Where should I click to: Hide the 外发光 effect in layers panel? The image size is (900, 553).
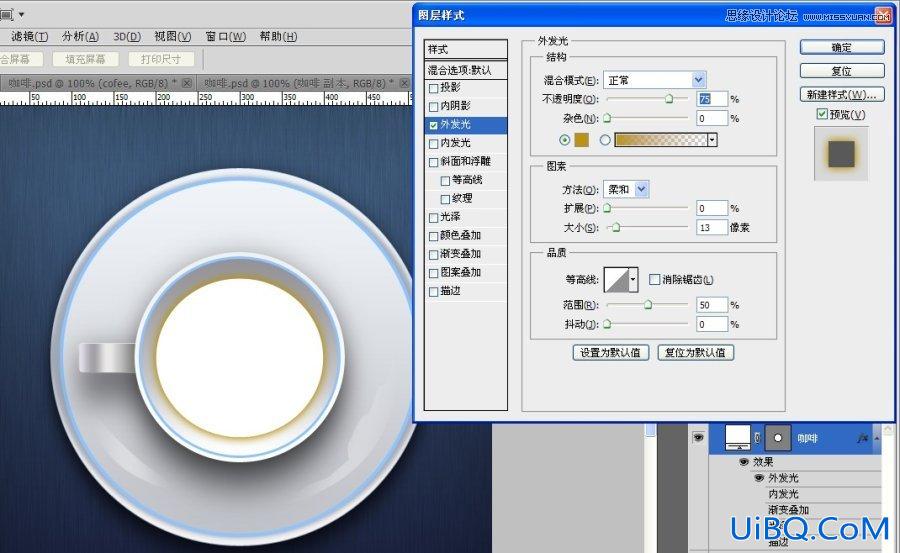click(x=759, y=478)
